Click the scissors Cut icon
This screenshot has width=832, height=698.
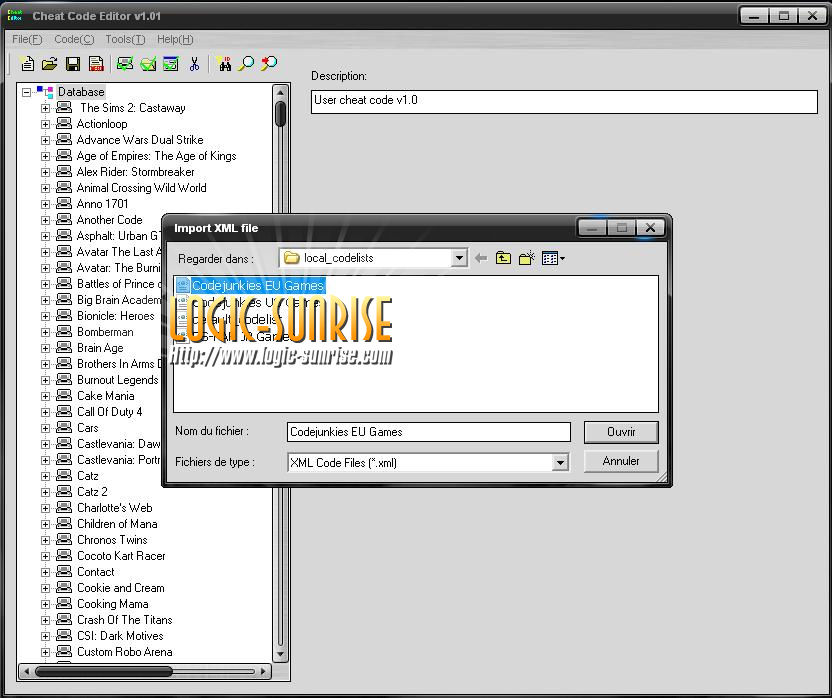pyautogui.click(x=195, y=64)
